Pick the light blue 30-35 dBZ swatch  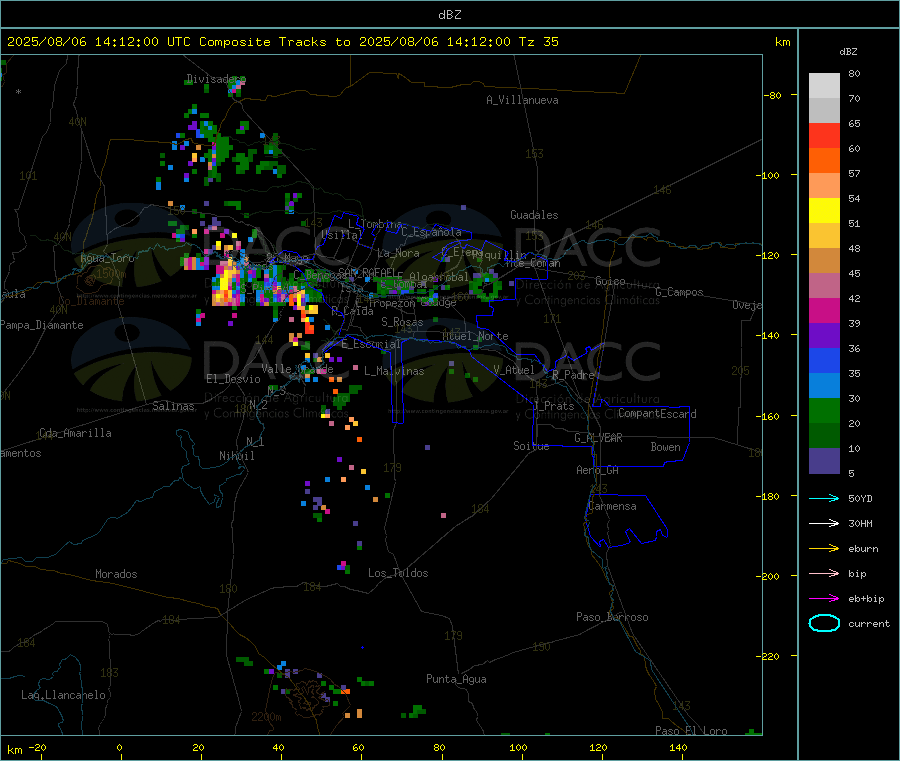[x=824, y=386]
